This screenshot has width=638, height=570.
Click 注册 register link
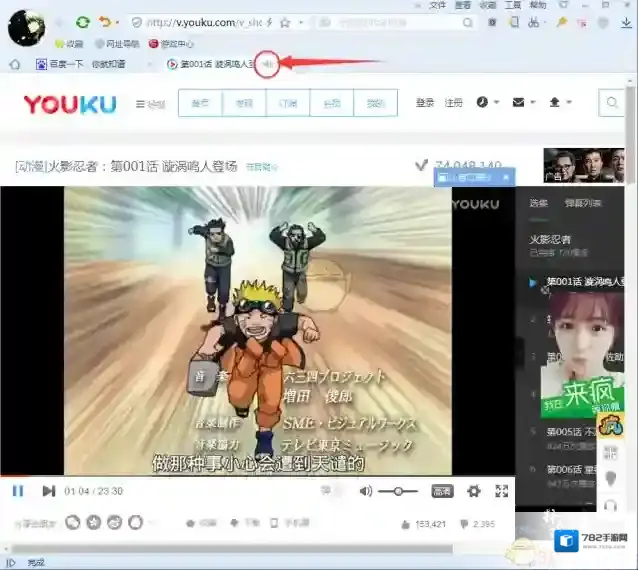454,103
